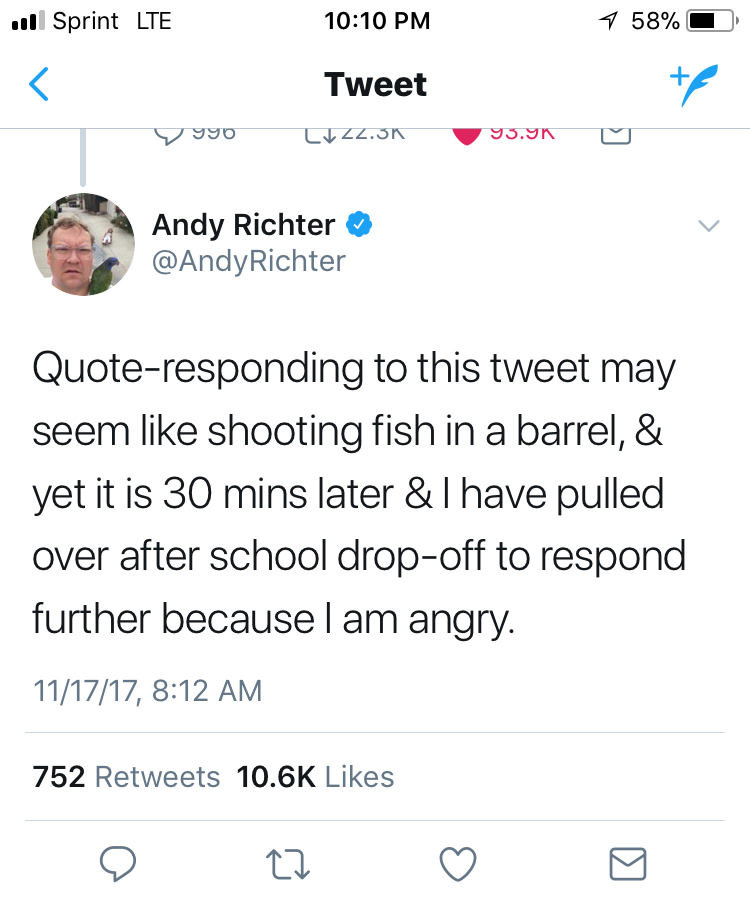The height and width of the screenshot is (903, 750).
Task: Tap the battery indicator in status bar
Action: (x=708, y=20)
